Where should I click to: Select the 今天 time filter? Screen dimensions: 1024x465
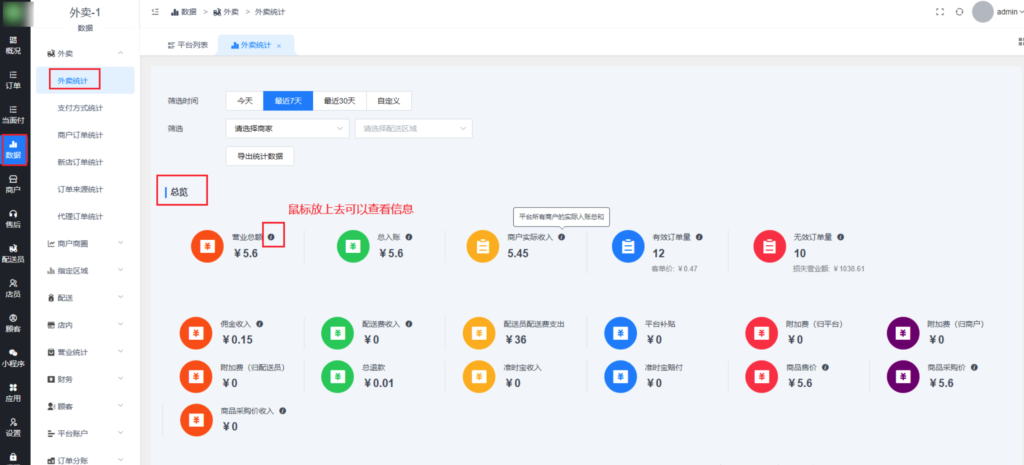pos(244,101)
